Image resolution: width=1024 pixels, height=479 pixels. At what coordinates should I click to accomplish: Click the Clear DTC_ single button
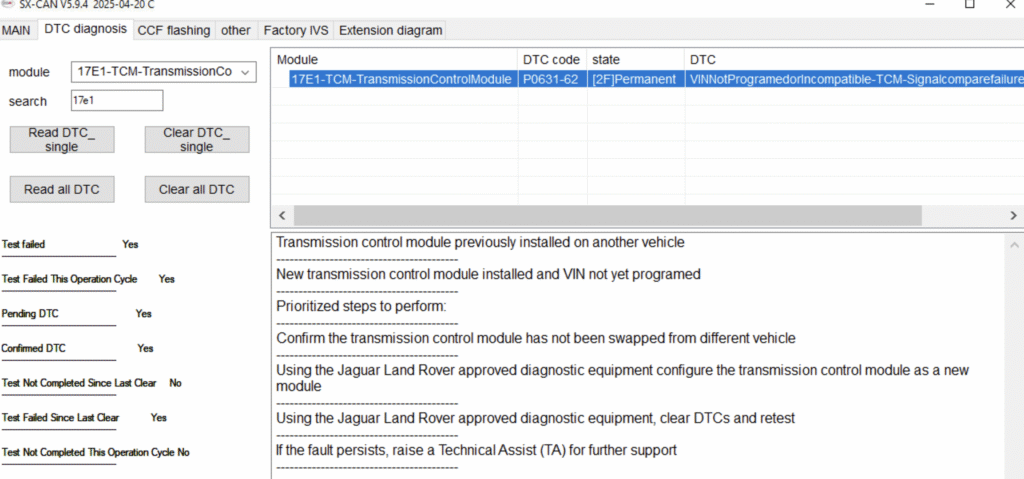(x=197, y=140)
